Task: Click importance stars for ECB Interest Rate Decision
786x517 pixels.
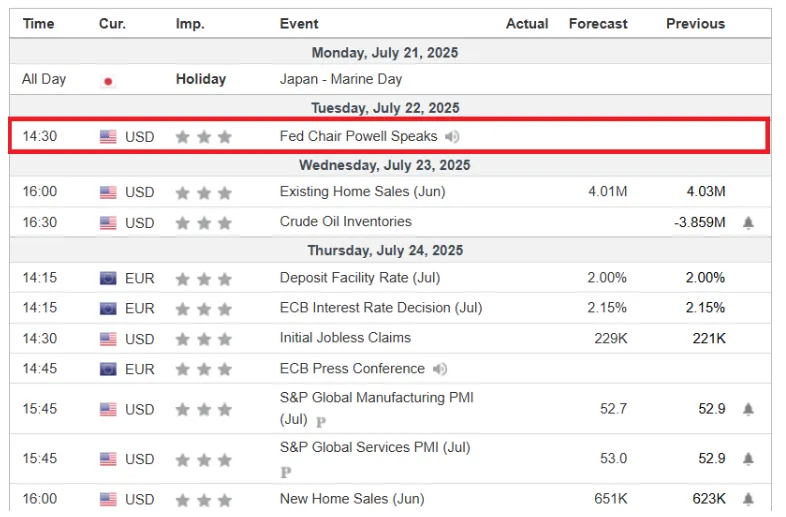Action: click(x=203, y=309)
